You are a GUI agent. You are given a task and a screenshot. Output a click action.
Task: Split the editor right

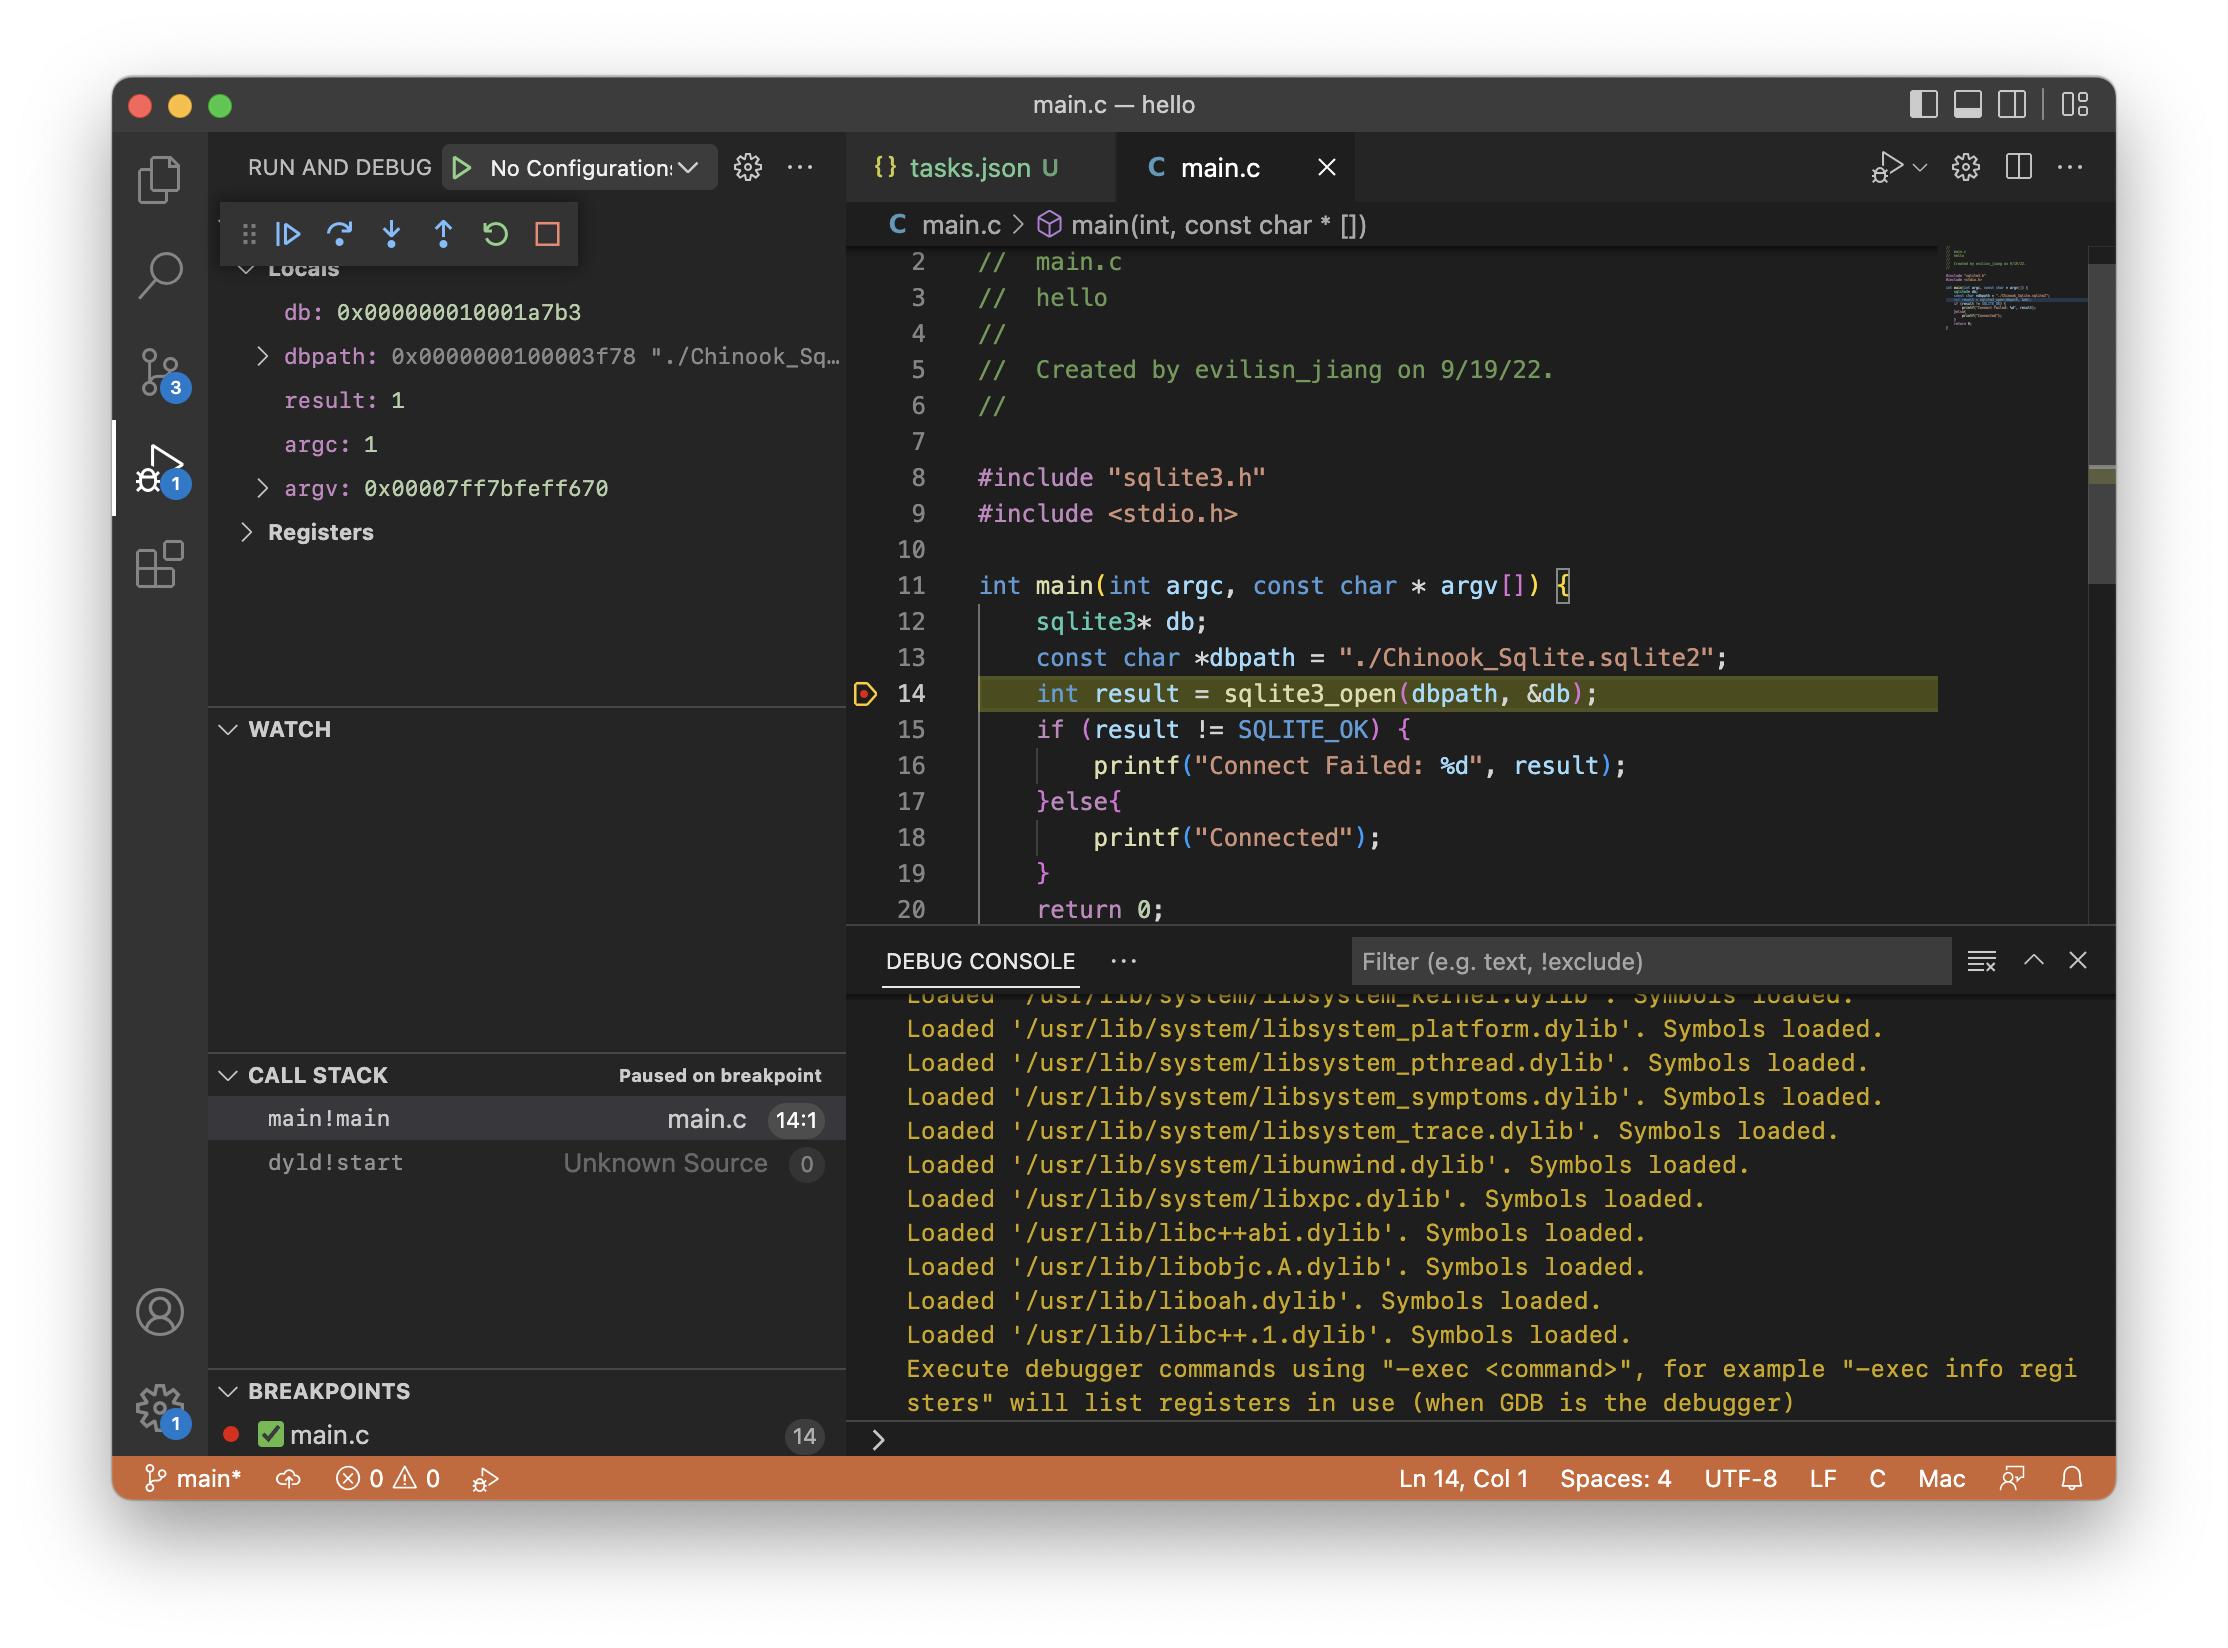2019,167
